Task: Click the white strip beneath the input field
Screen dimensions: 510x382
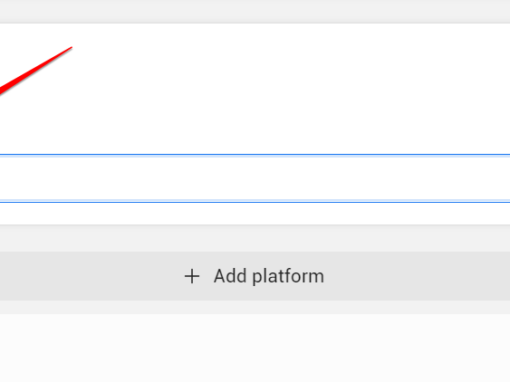Action: coord(255,213)
